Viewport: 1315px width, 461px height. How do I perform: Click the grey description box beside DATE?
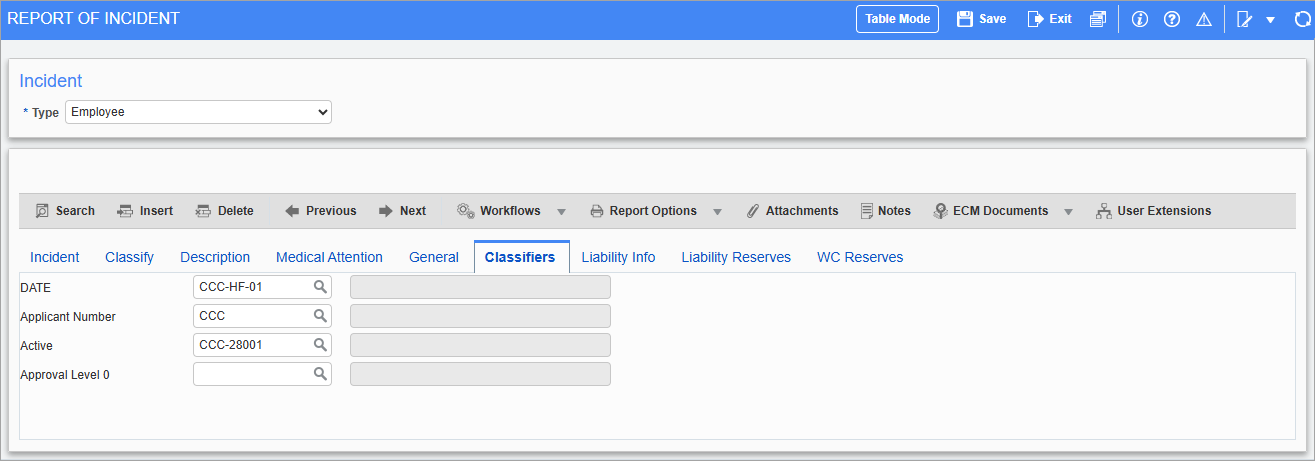(480, 287)
